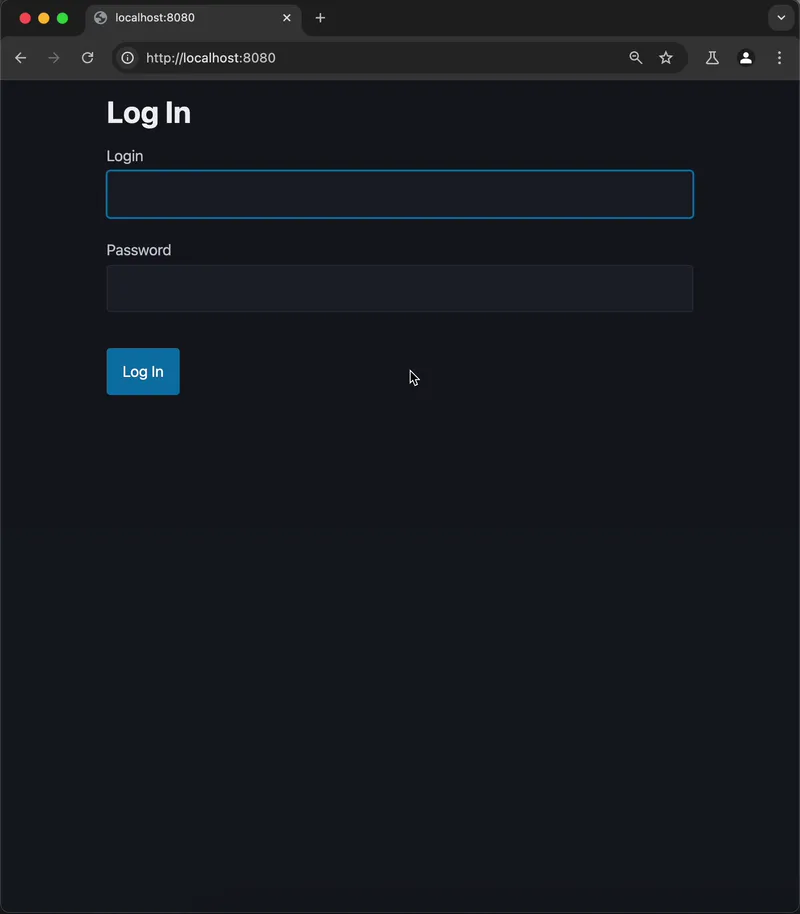
Task: Click the back navigation arrow
Action: point(21,58)
